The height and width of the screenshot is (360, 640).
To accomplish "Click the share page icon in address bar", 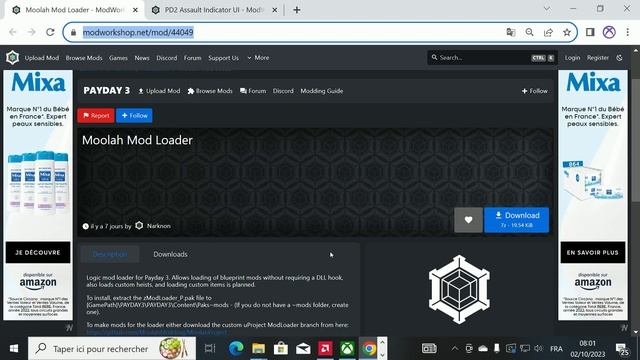I will [548, 32].
